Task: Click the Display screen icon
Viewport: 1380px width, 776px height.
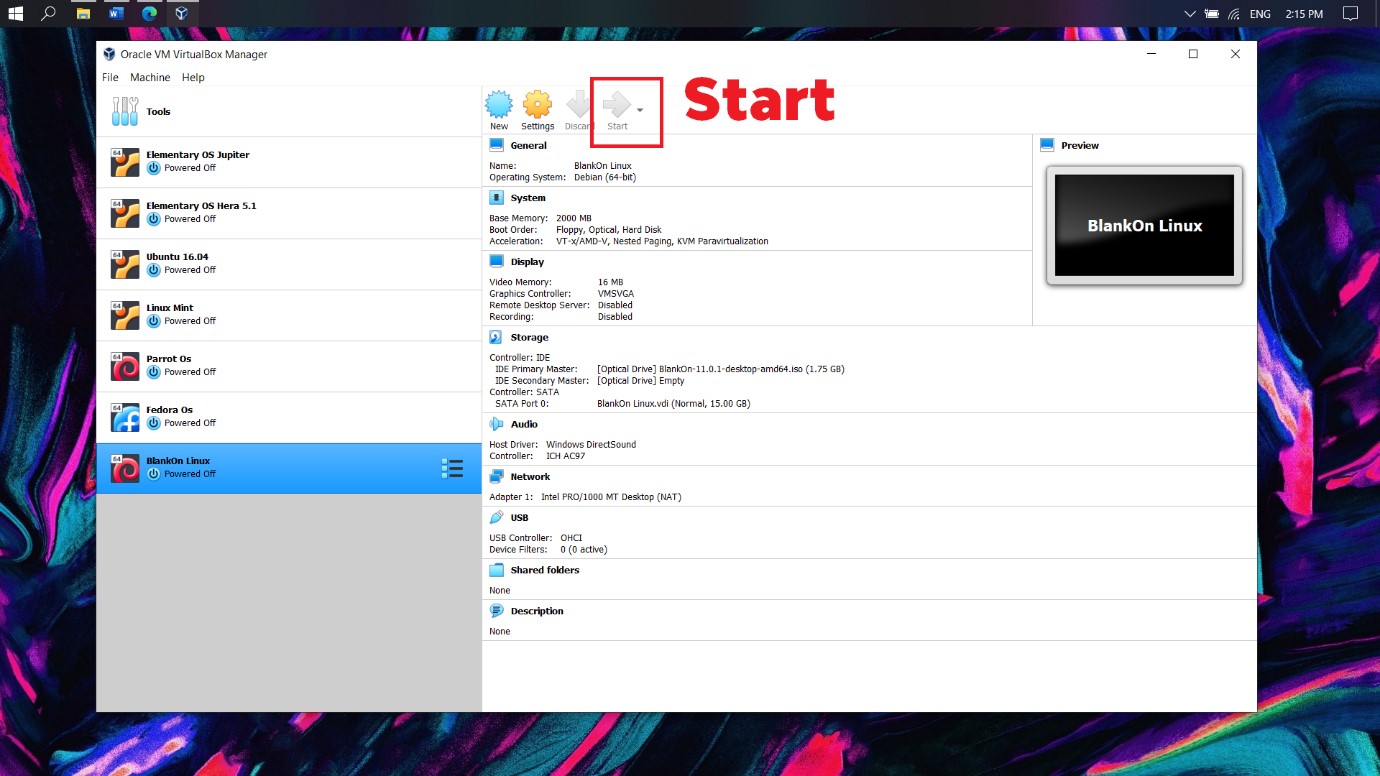Action: point(496,261)
